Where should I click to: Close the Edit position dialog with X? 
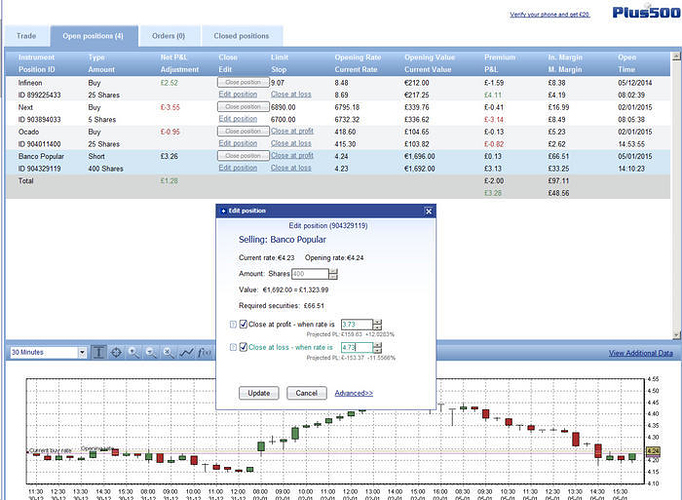(x=428, y=211)
